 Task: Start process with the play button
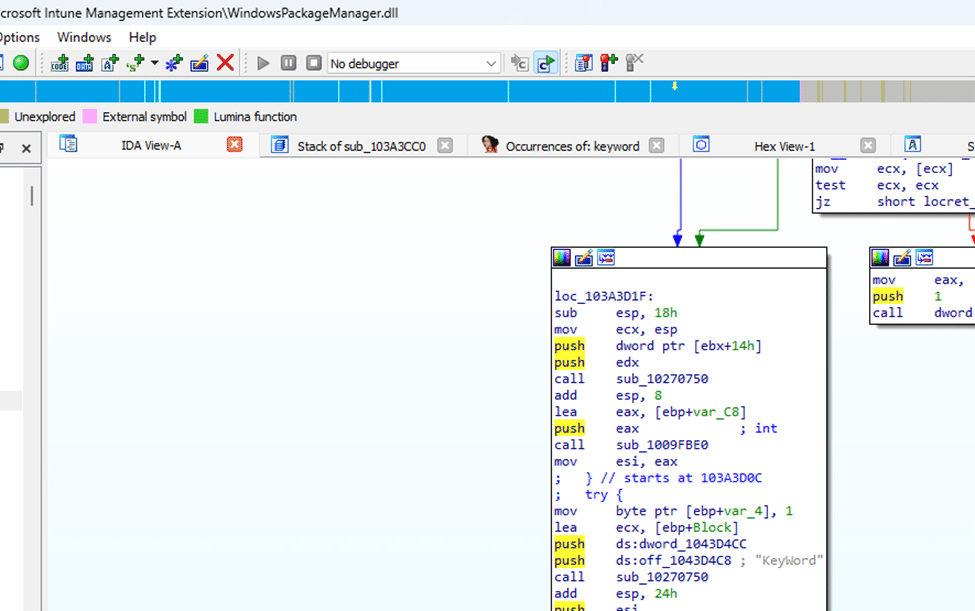pos(263,63)
